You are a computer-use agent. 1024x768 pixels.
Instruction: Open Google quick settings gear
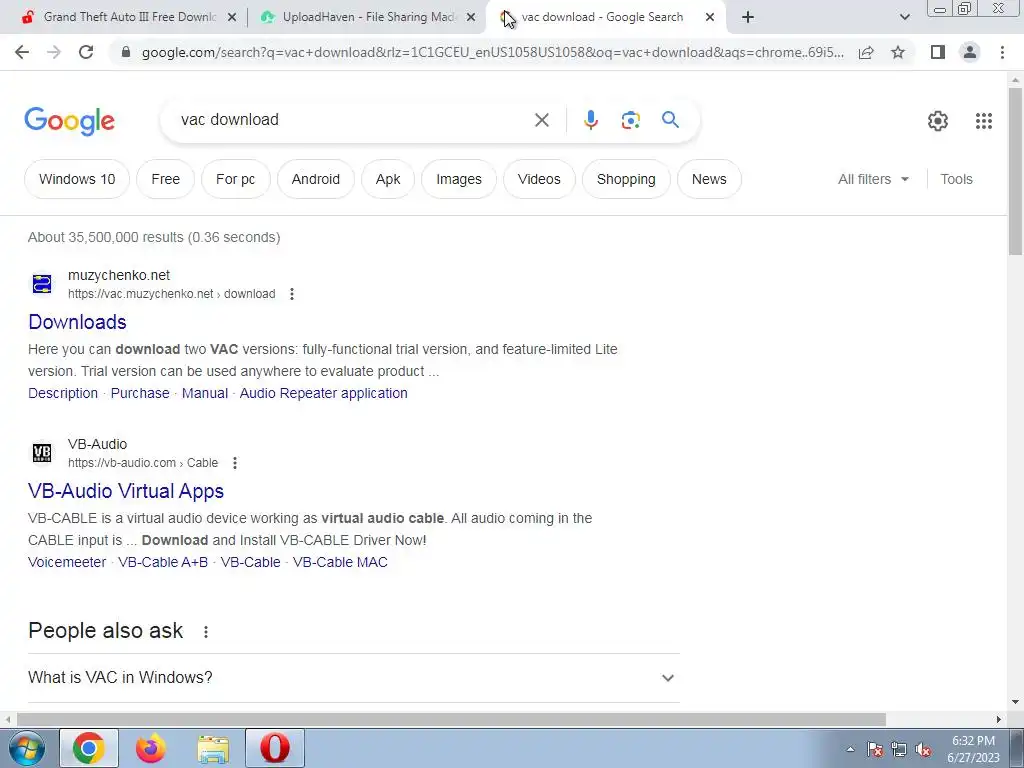938,120
